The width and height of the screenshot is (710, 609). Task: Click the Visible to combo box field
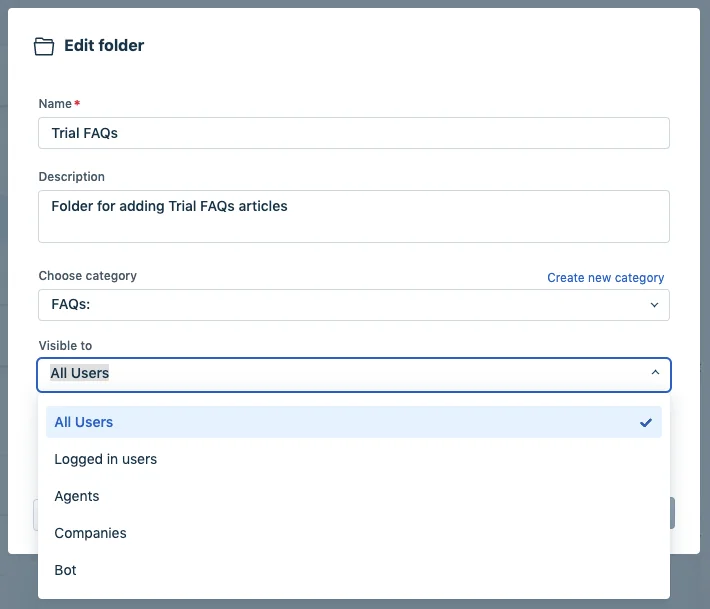click(x=354, y=375)
